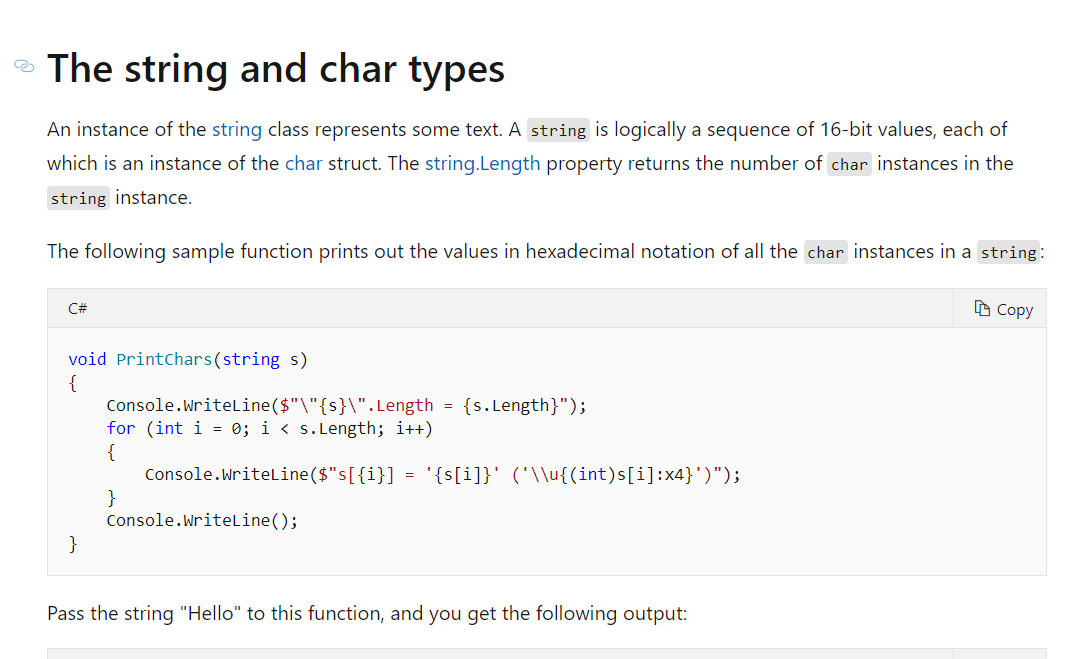Click the anchor link icon beside the heading
Image resolution: width=1080 pixels, height=659 pixels.
24,66
